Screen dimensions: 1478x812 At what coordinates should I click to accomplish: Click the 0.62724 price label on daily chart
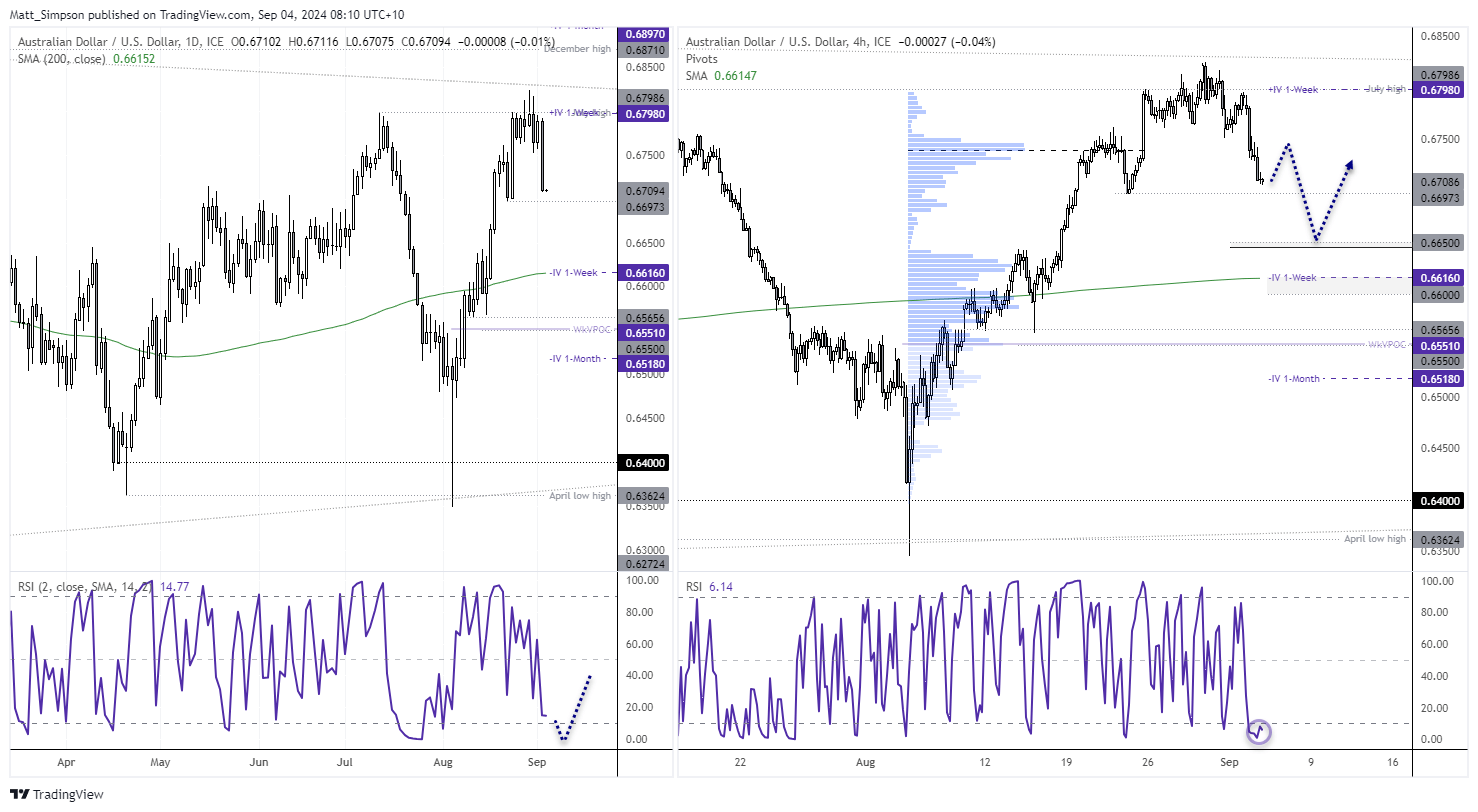(642, 564)
